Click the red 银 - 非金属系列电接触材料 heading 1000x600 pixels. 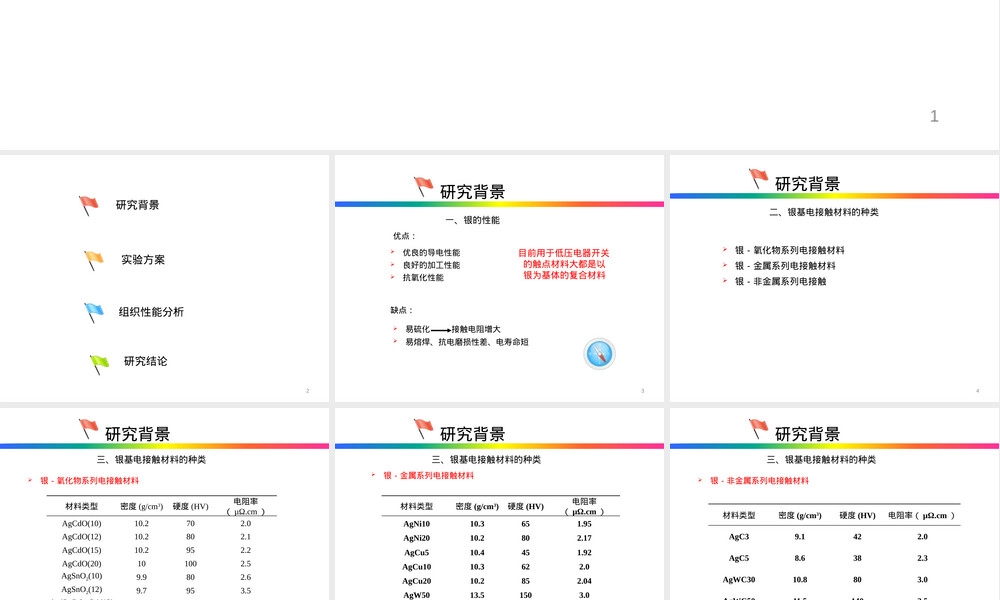[x=760, y=481]
